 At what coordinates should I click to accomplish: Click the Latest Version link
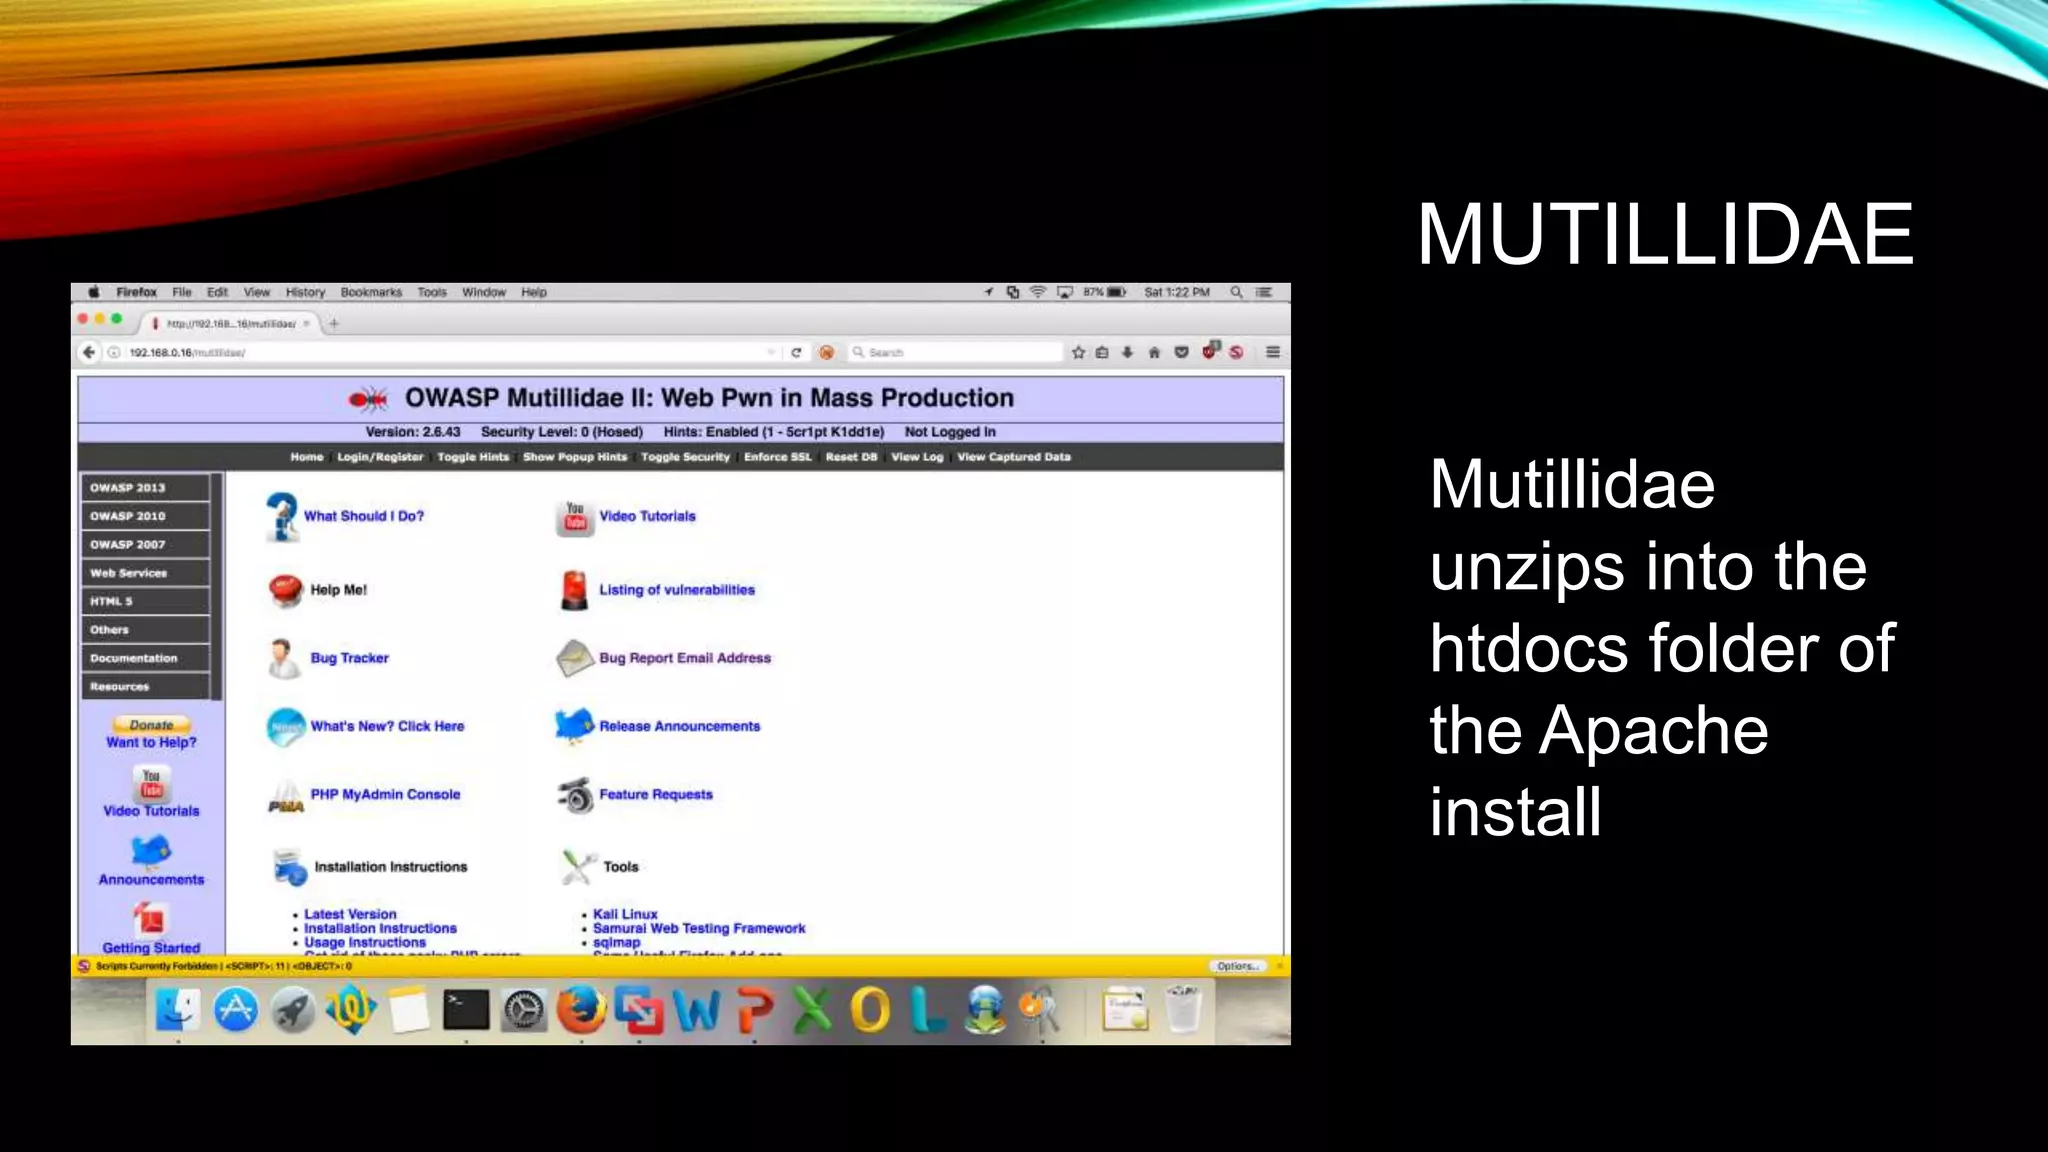click(x=350, y=914)
